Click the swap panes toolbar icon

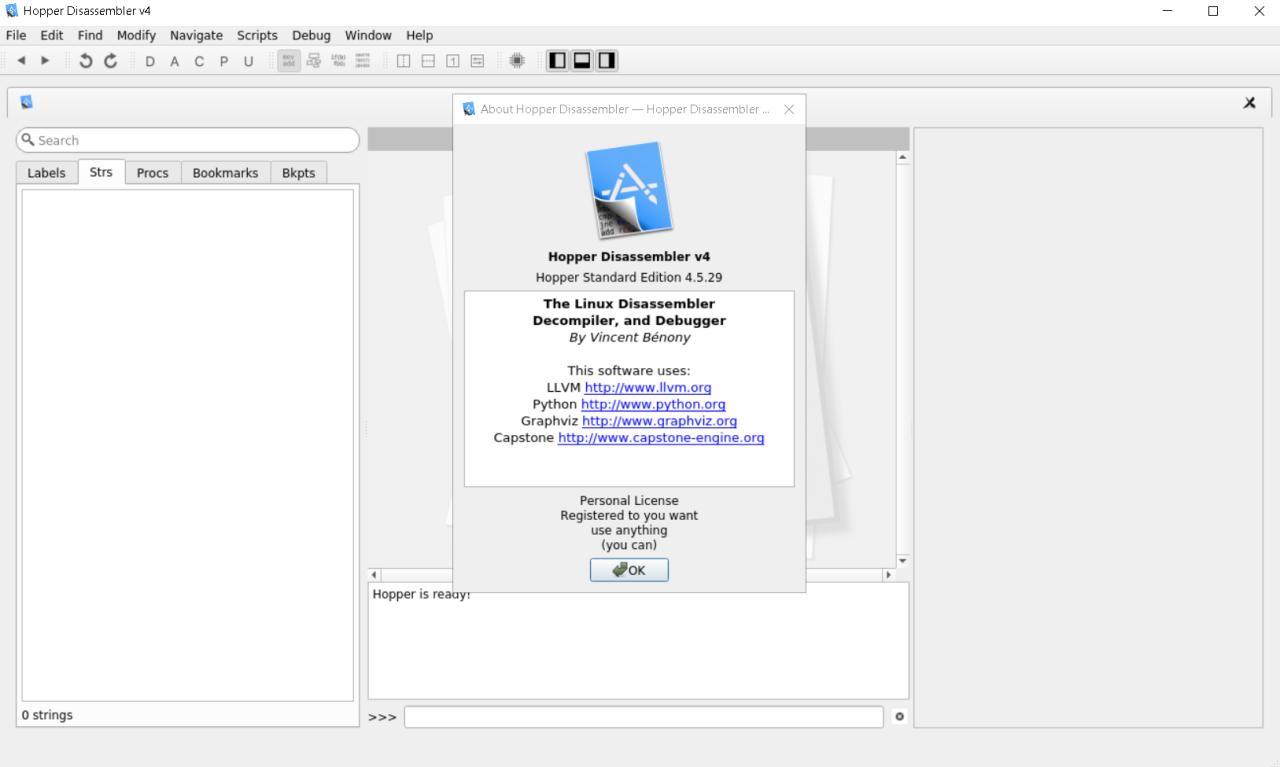(x=477, y=61)
